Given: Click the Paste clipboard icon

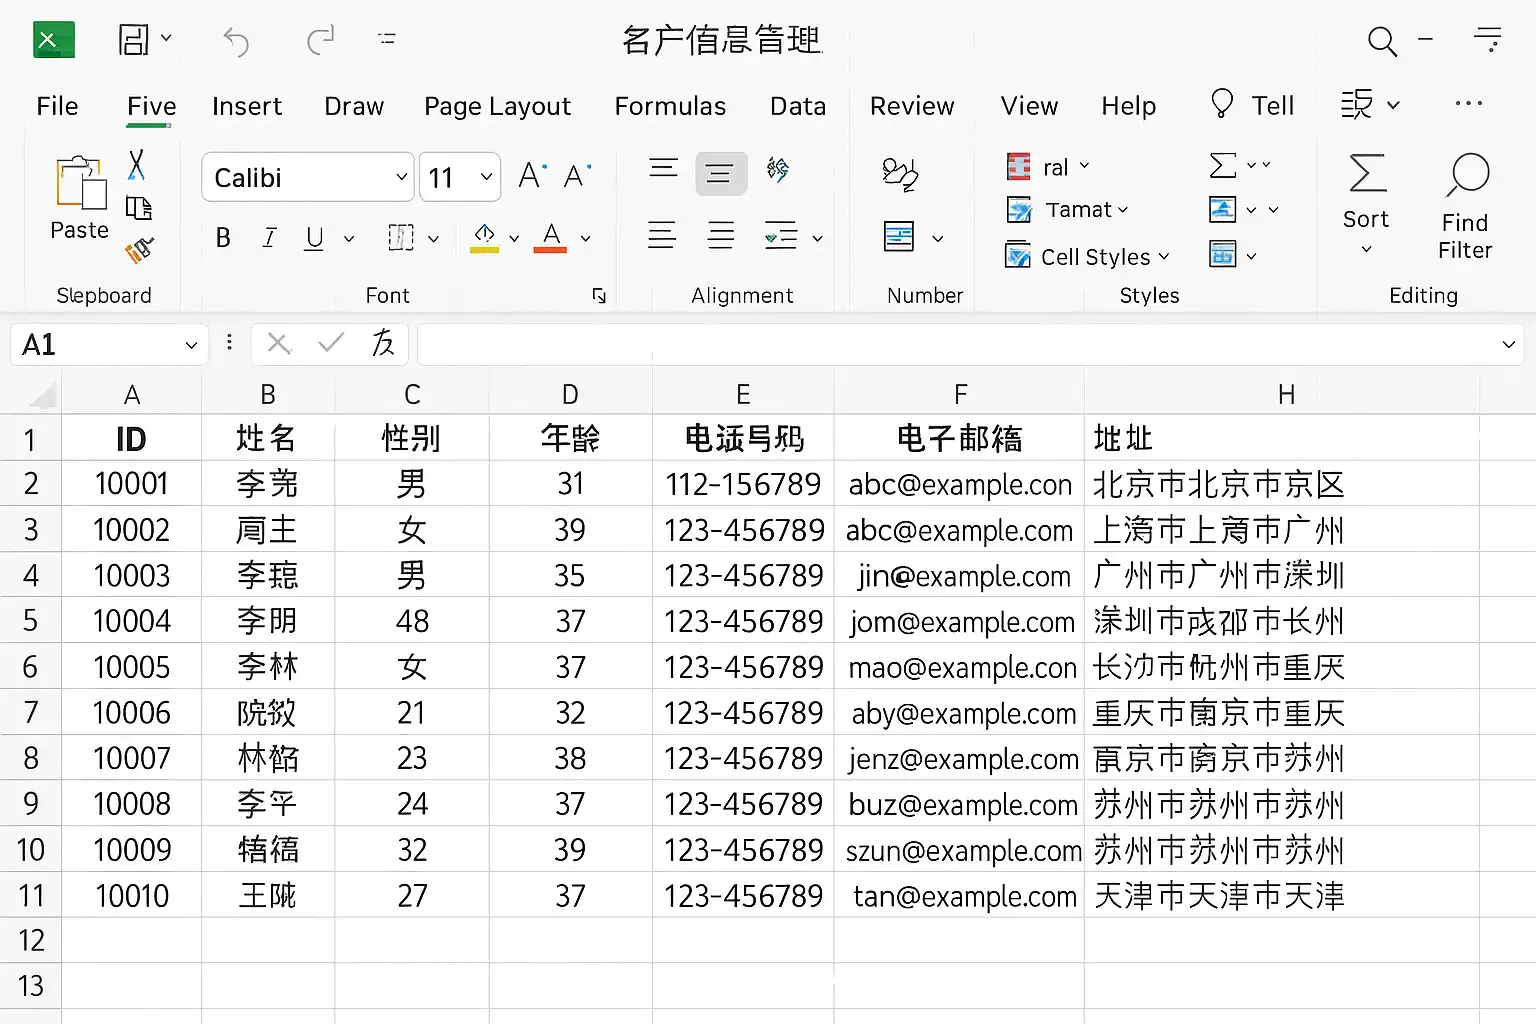Looking at the screenshot, I should pyautogui.click(x=80, y=186).
